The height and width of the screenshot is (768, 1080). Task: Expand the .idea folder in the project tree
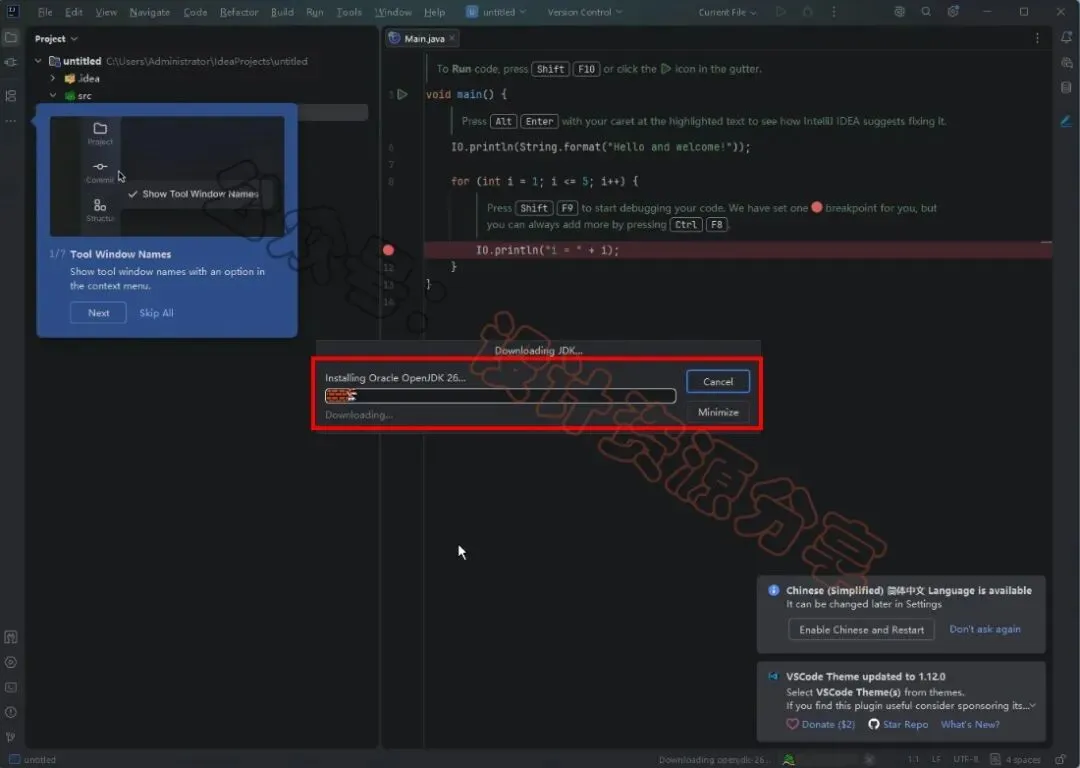tap(53, 79)
